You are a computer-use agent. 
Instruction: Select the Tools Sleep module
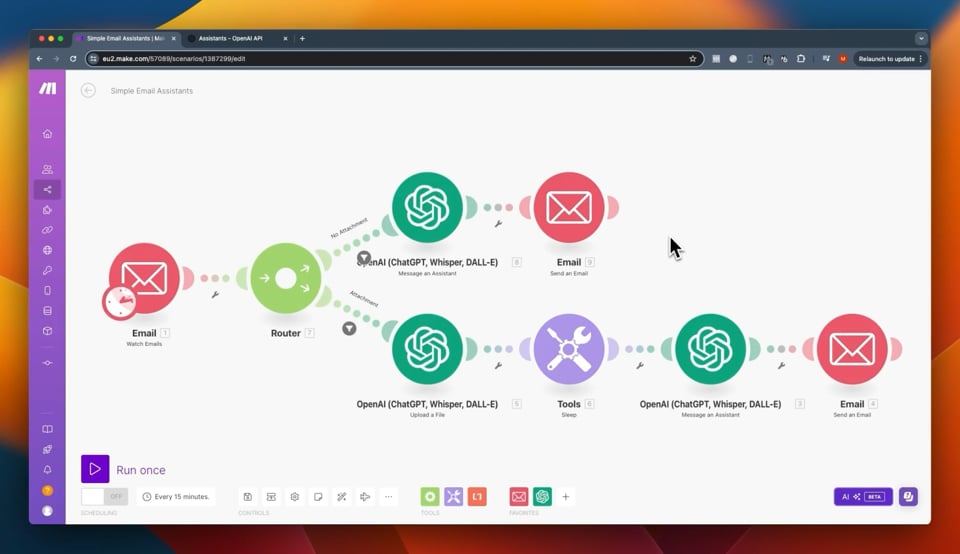click(569, 350)
